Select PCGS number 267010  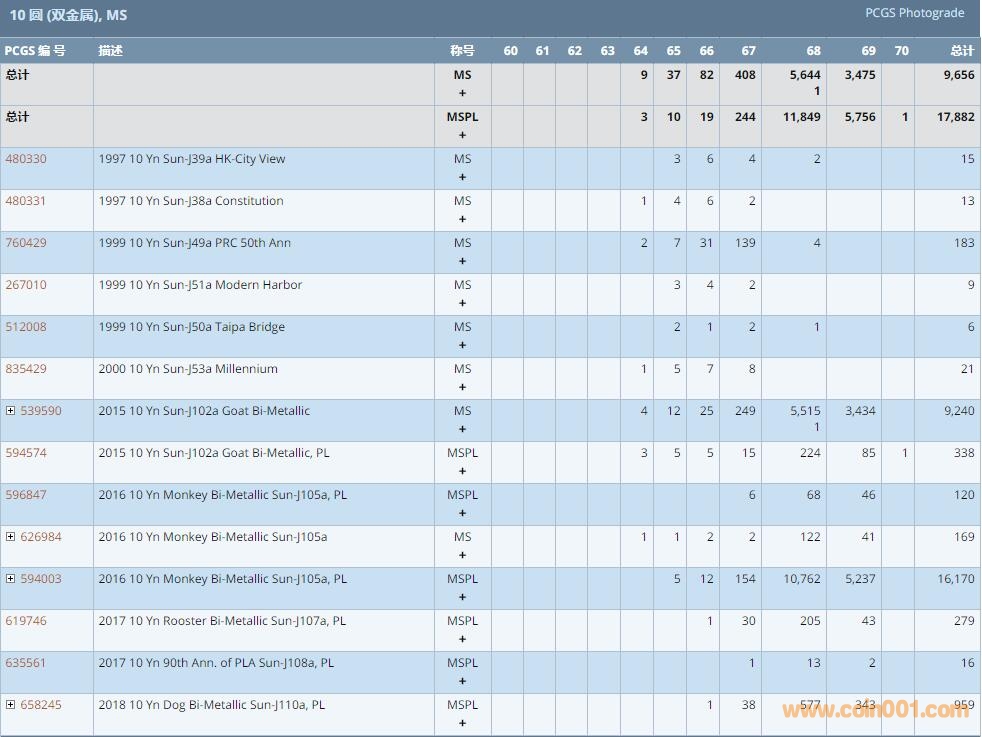click(26, 285)
